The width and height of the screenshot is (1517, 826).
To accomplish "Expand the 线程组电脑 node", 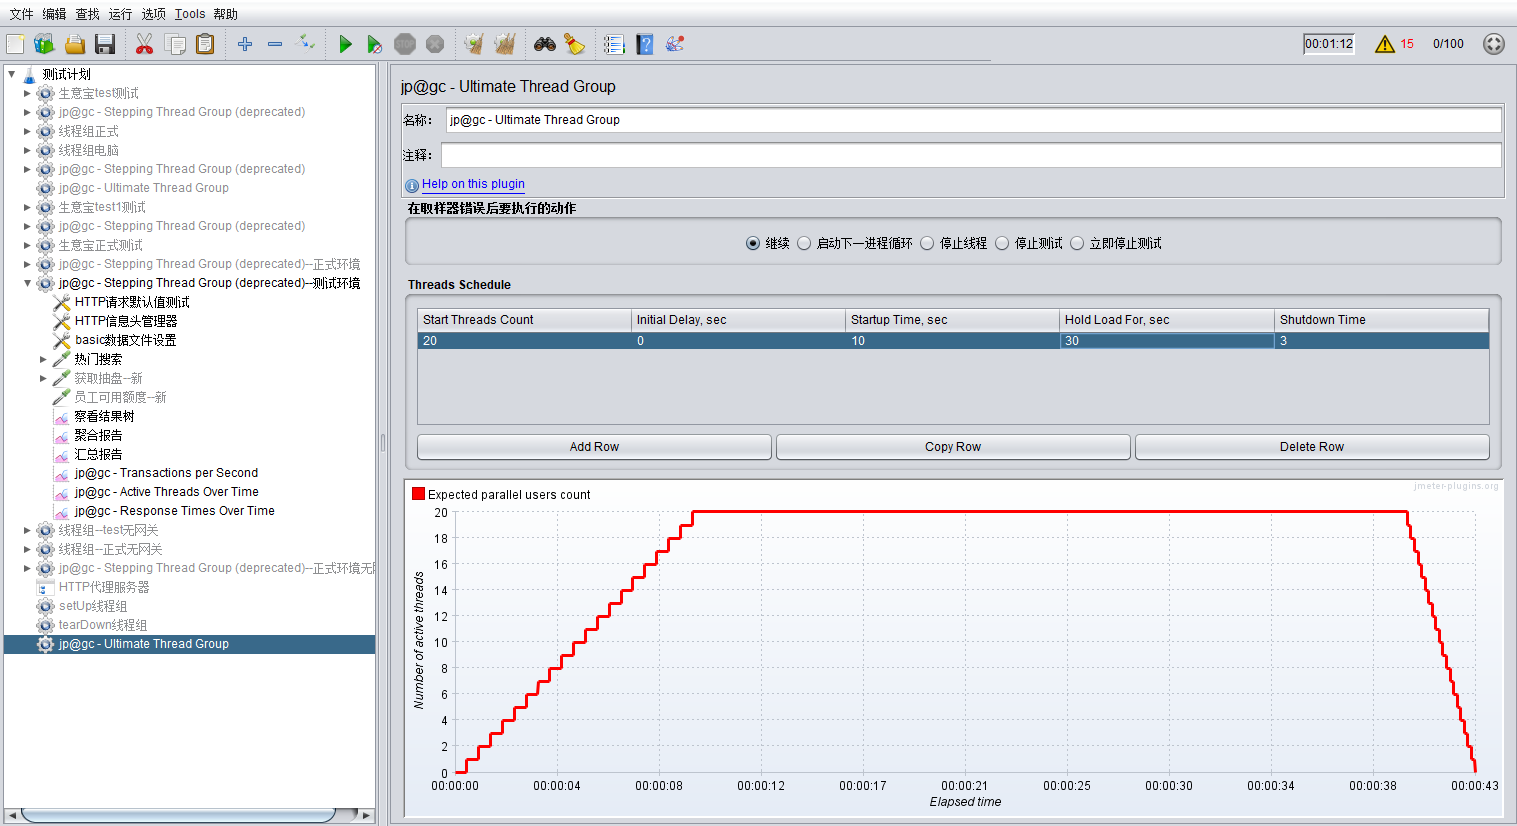I will point(27,150).
